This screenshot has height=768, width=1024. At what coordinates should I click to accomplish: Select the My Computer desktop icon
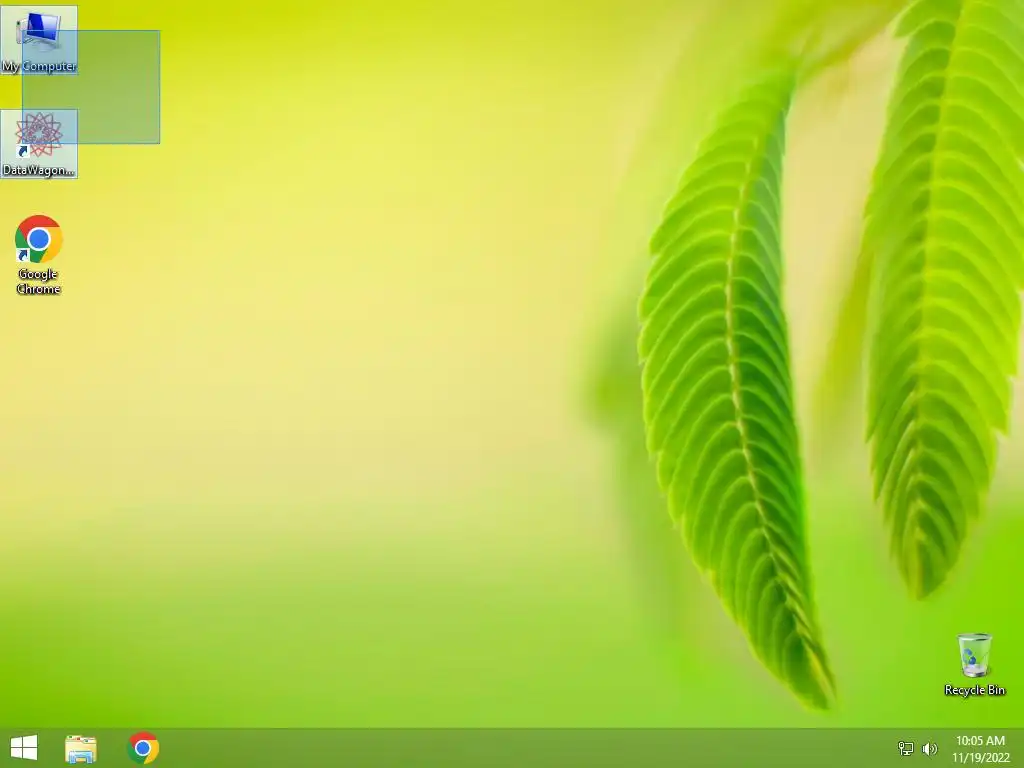(x=39, y=39)
